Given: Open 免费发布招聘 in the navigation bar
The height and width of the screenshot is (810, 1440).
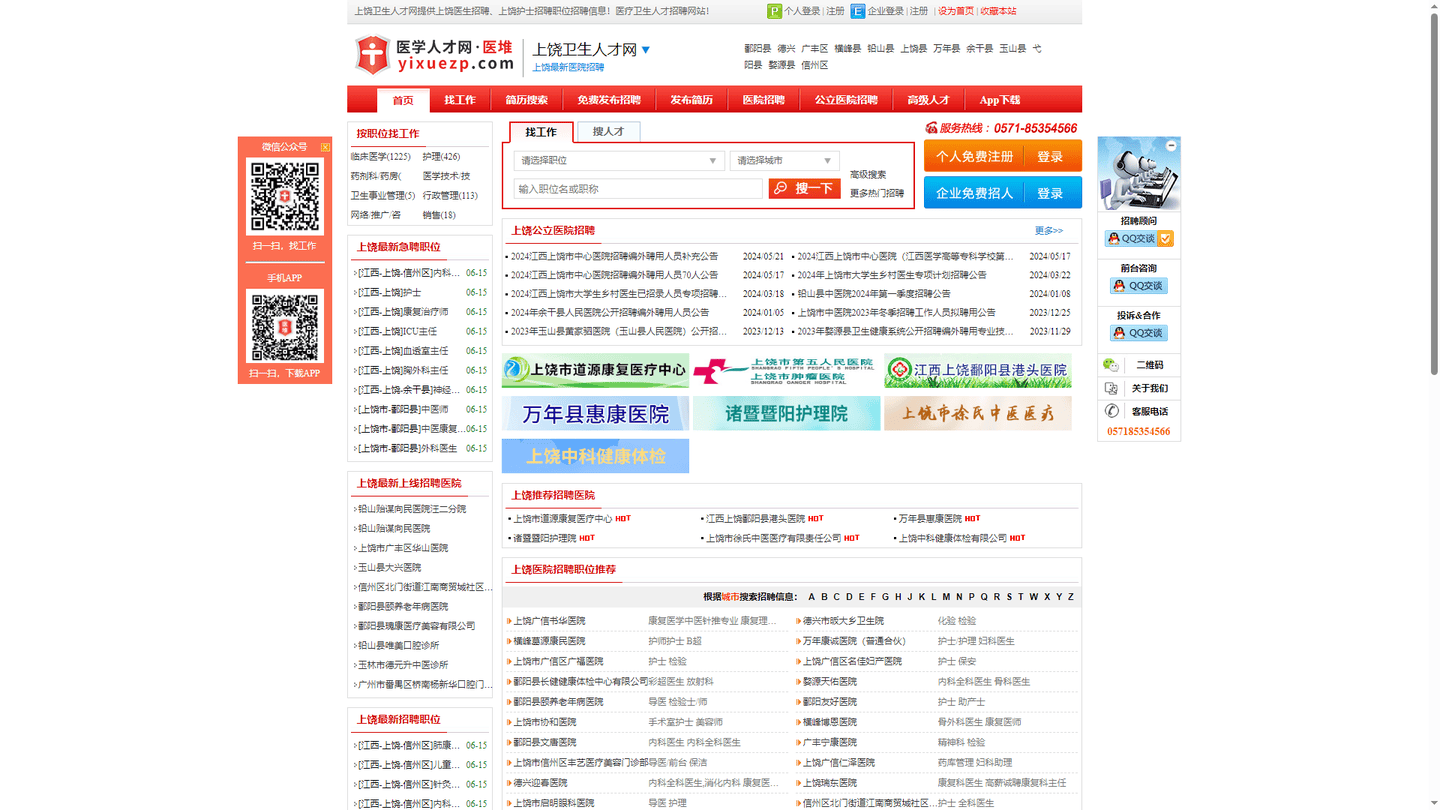Looking at the screenshot, I should point(609,100).
